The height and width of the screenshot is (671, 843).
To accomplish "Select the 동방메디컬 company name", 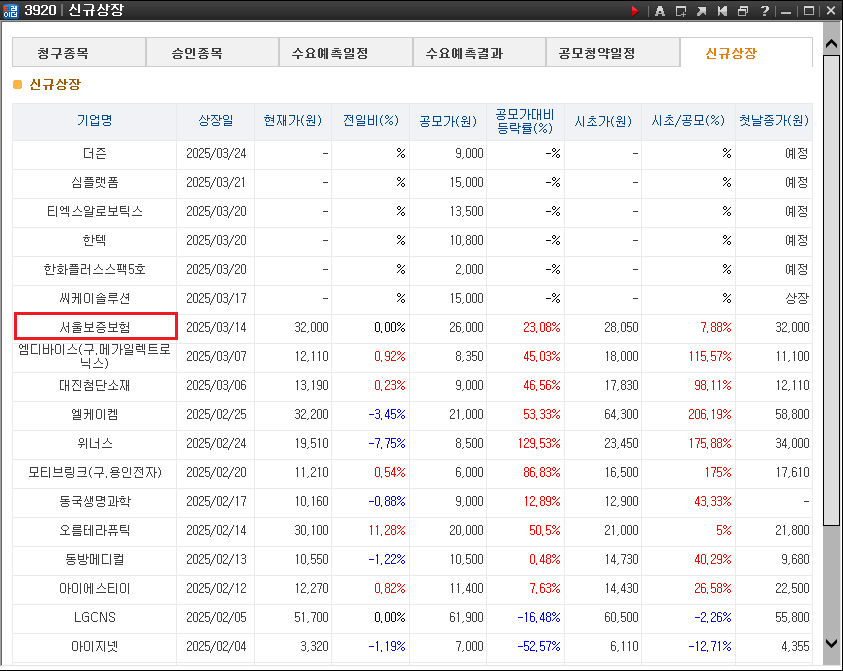I will pos(95,560).
